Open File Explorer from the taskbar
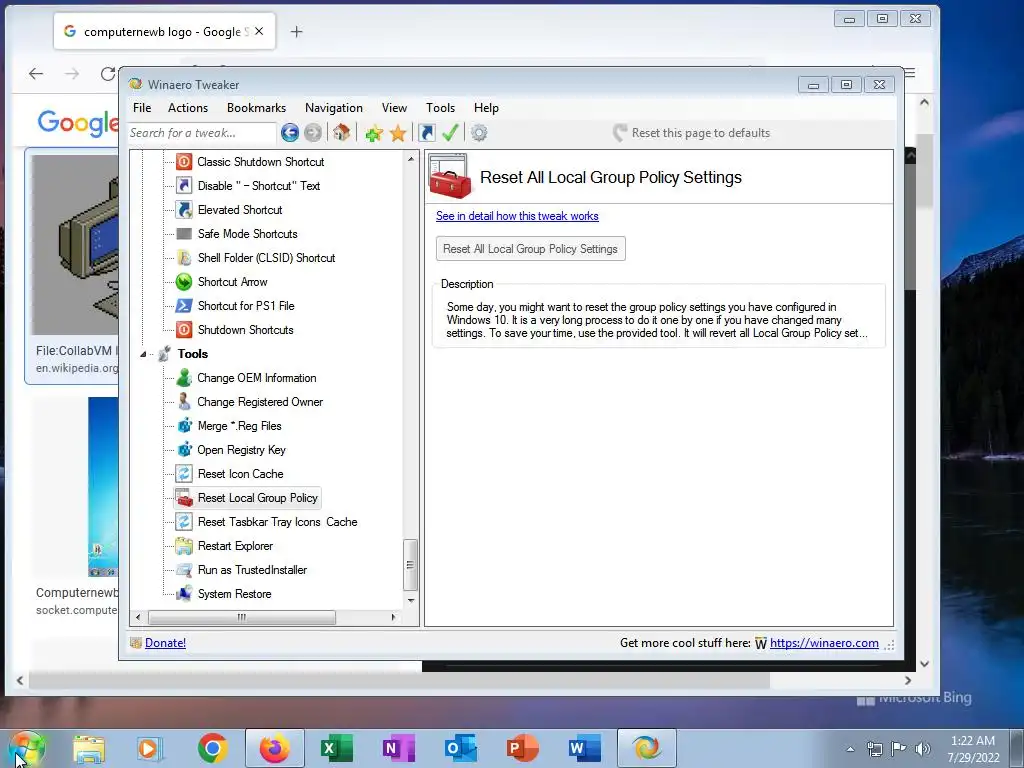The height and width of the screenshot is (768, 1024). point(89,748)
